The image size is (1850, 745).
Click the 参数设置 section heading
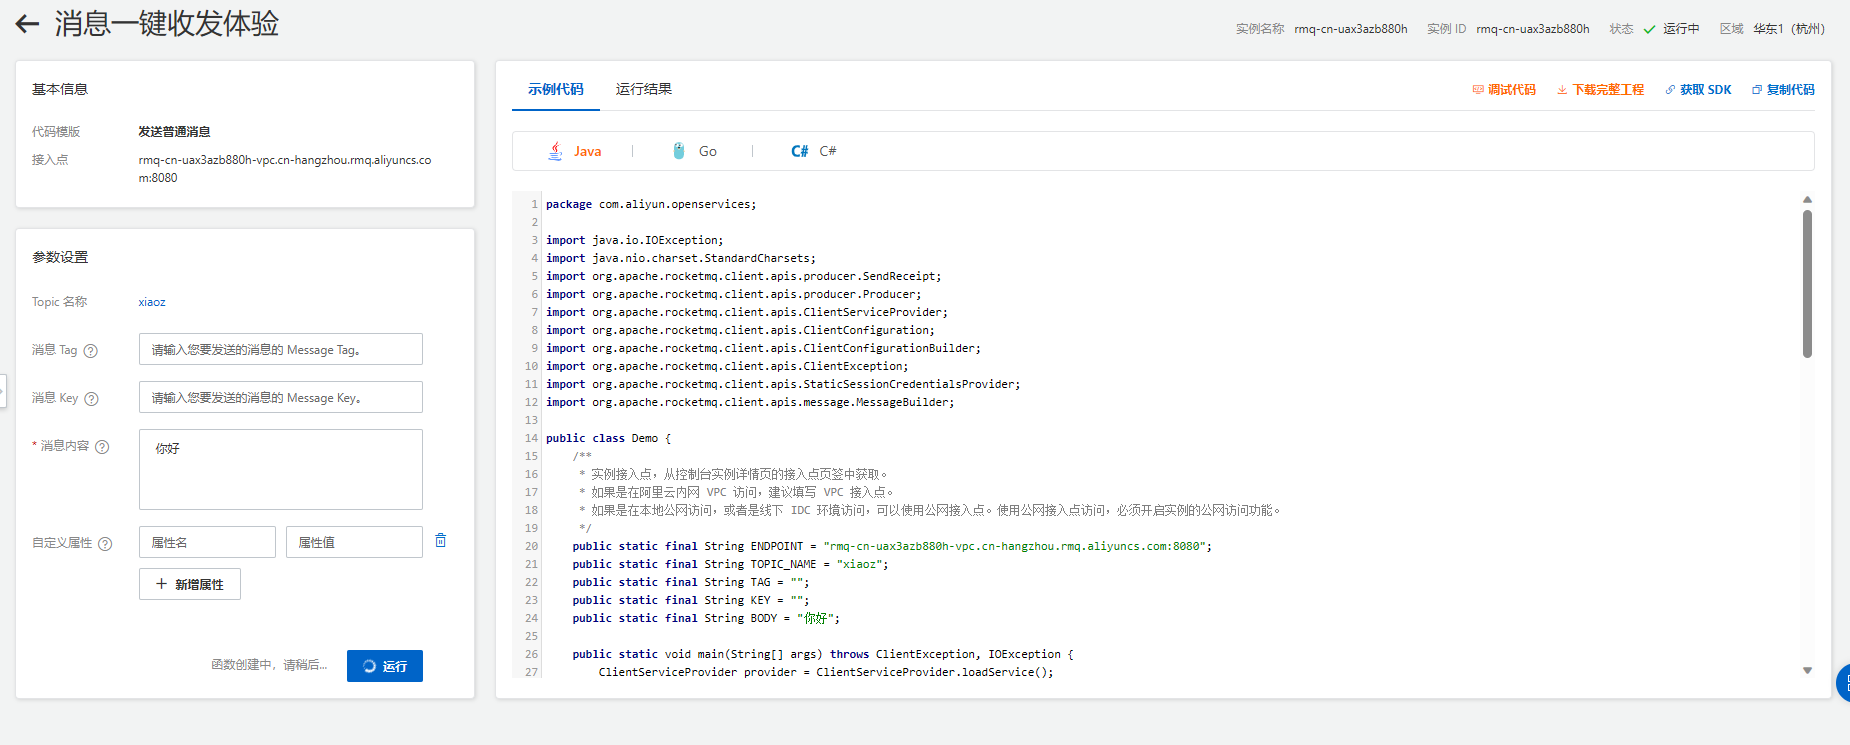click(x=60, y=257)
